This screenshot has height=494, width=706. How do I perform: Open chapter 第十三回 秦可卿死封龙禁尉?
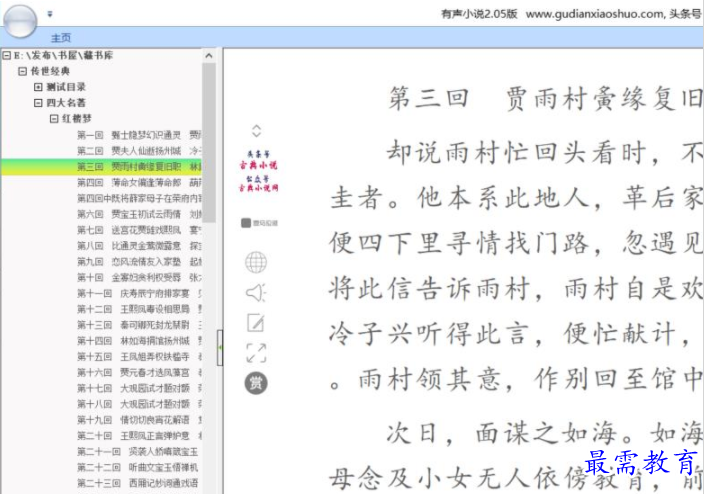coord(139,325)
